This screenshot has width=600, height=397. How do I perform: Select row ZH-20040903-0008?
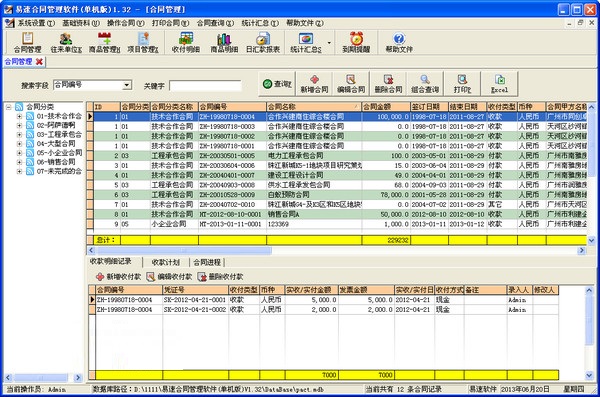(x=340, y=185)
